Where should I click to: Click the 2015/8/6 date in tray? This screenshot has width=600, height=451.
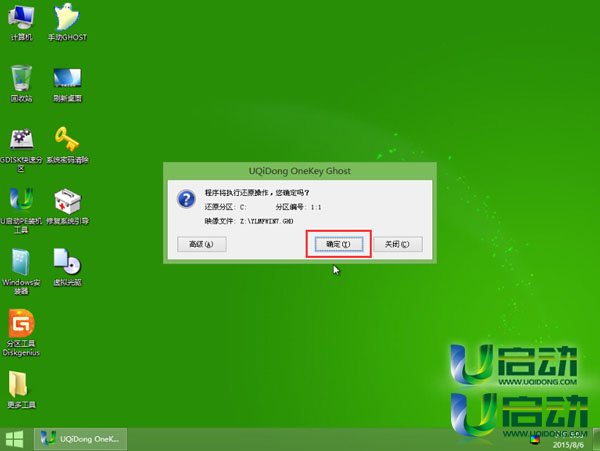pos(568,445)
